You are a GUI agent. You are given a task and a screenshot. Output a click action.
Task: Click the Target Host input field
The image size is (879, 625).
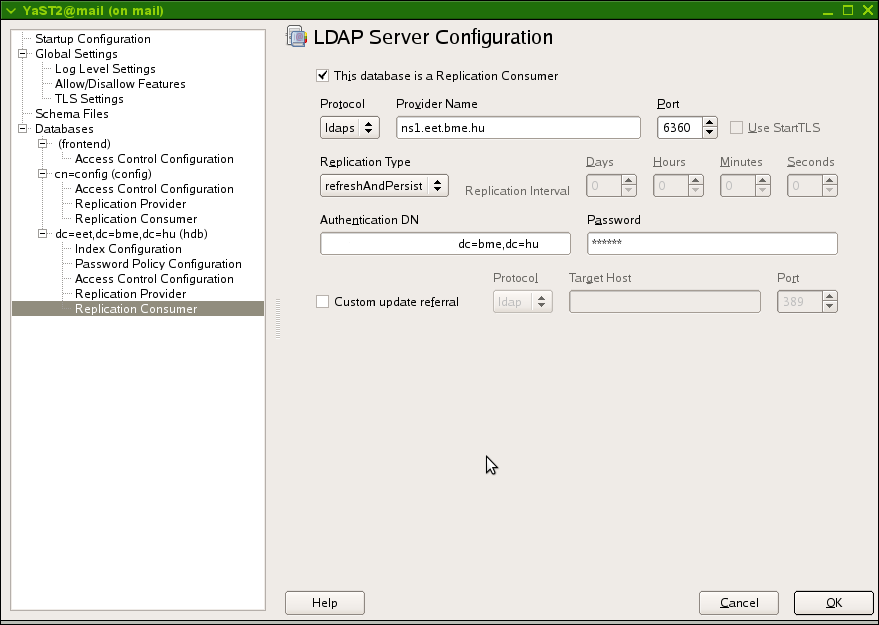665,302
